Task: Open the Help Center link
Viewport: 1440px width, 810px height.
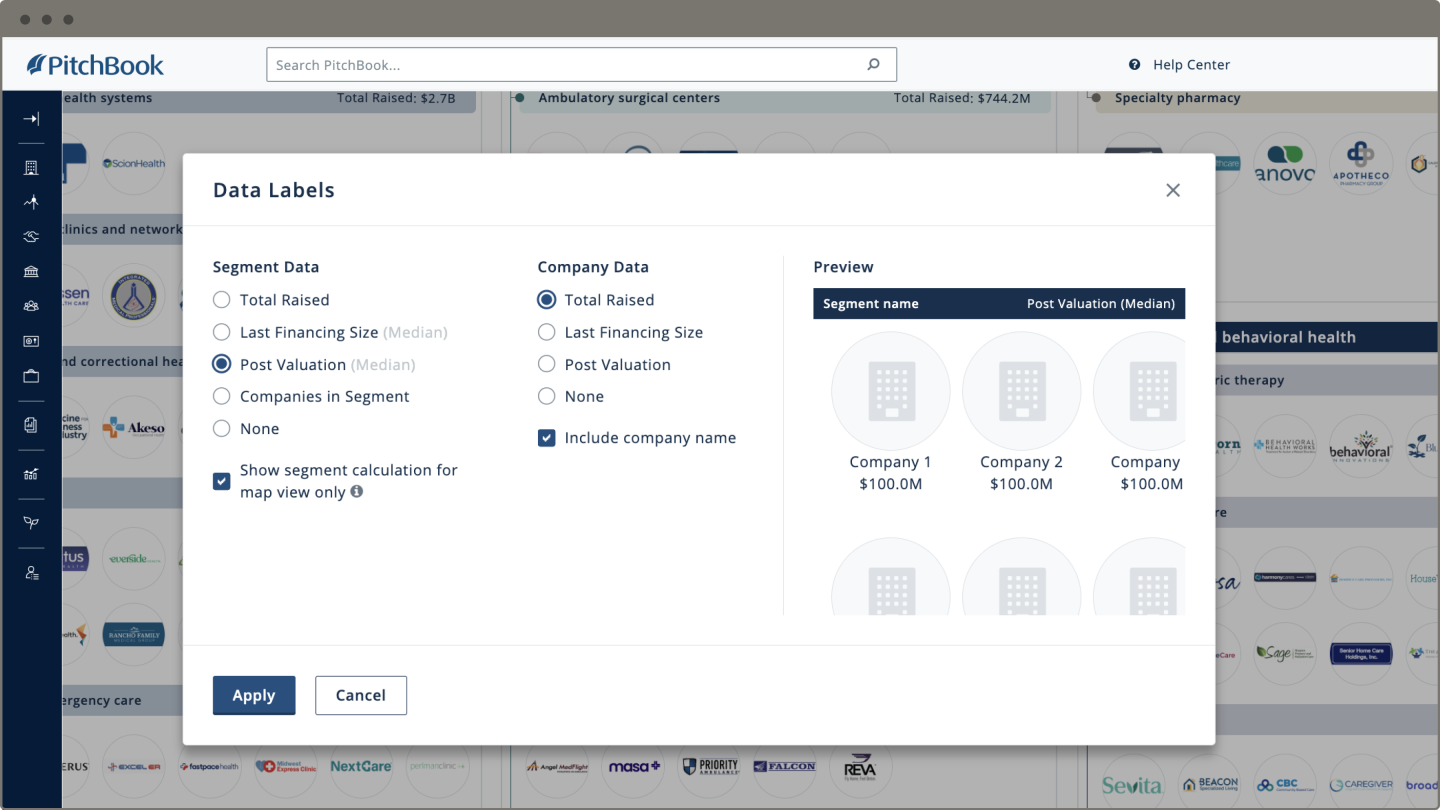Action: [x=1191, y=65]
